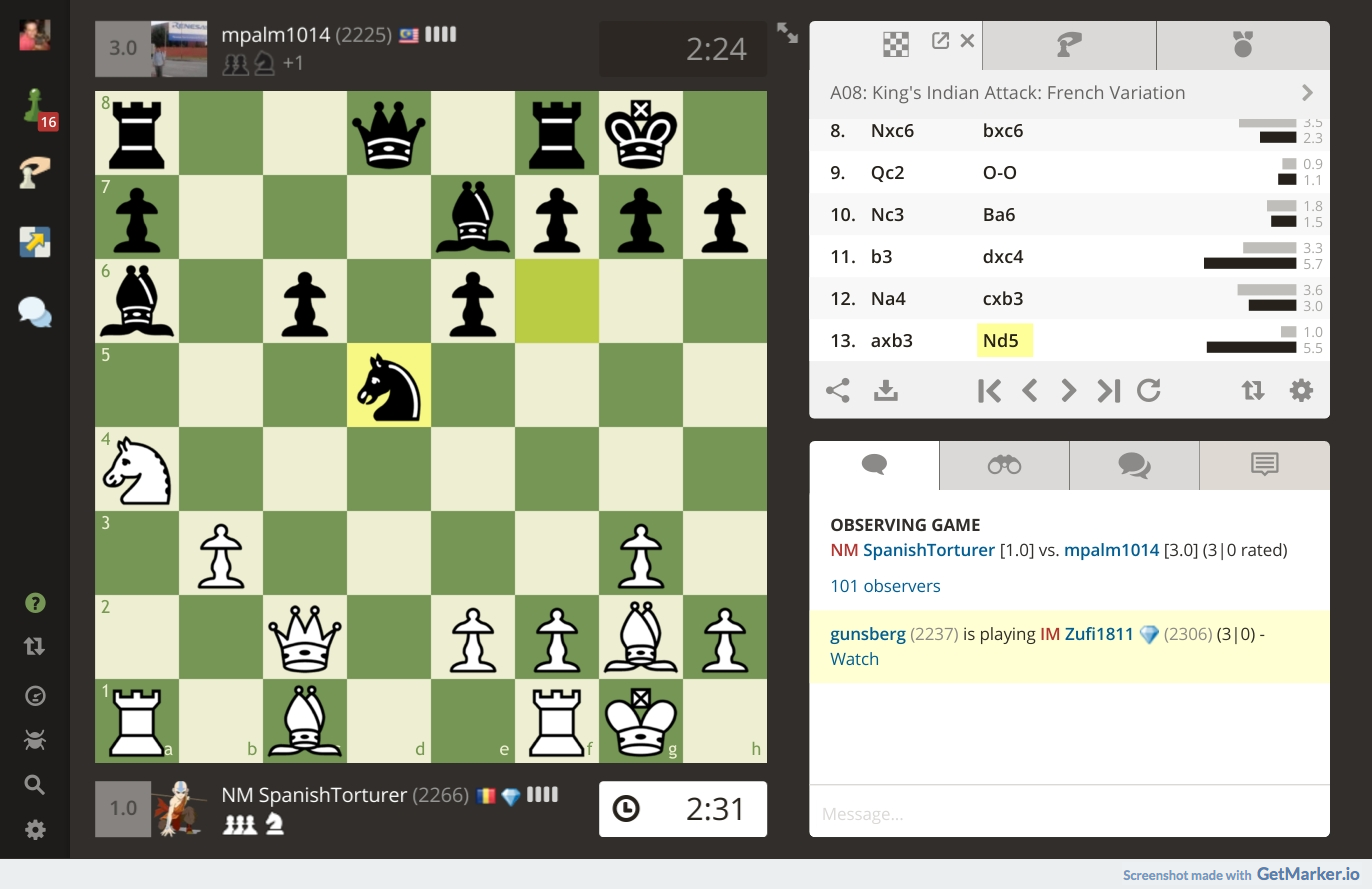Screen dimensions: 1372x889
Task: Step forward one move
Action: tap(1068, 390)
